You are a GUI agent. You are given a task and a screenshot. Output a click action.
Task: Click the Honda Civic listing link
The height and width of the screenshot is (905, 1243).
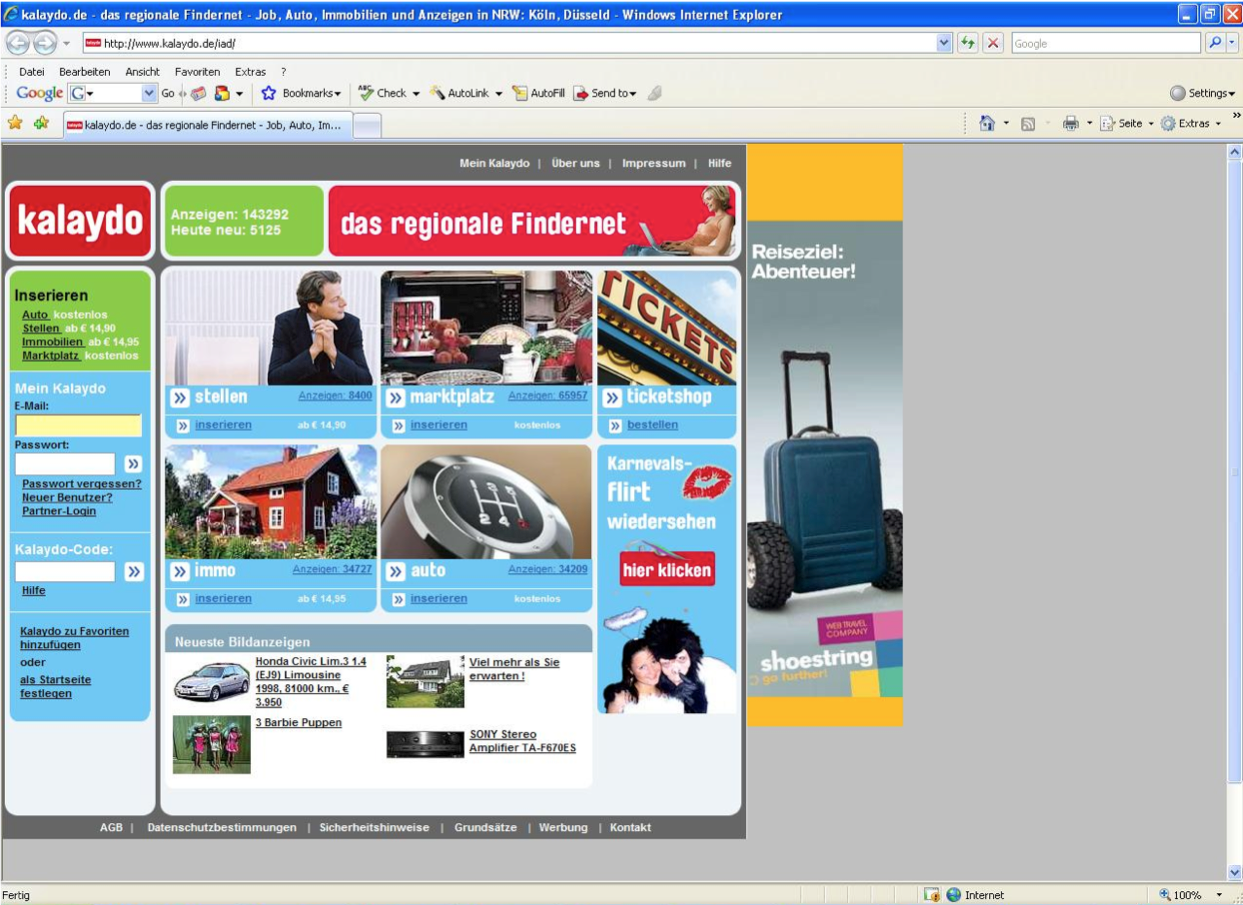tap(311, 682)
